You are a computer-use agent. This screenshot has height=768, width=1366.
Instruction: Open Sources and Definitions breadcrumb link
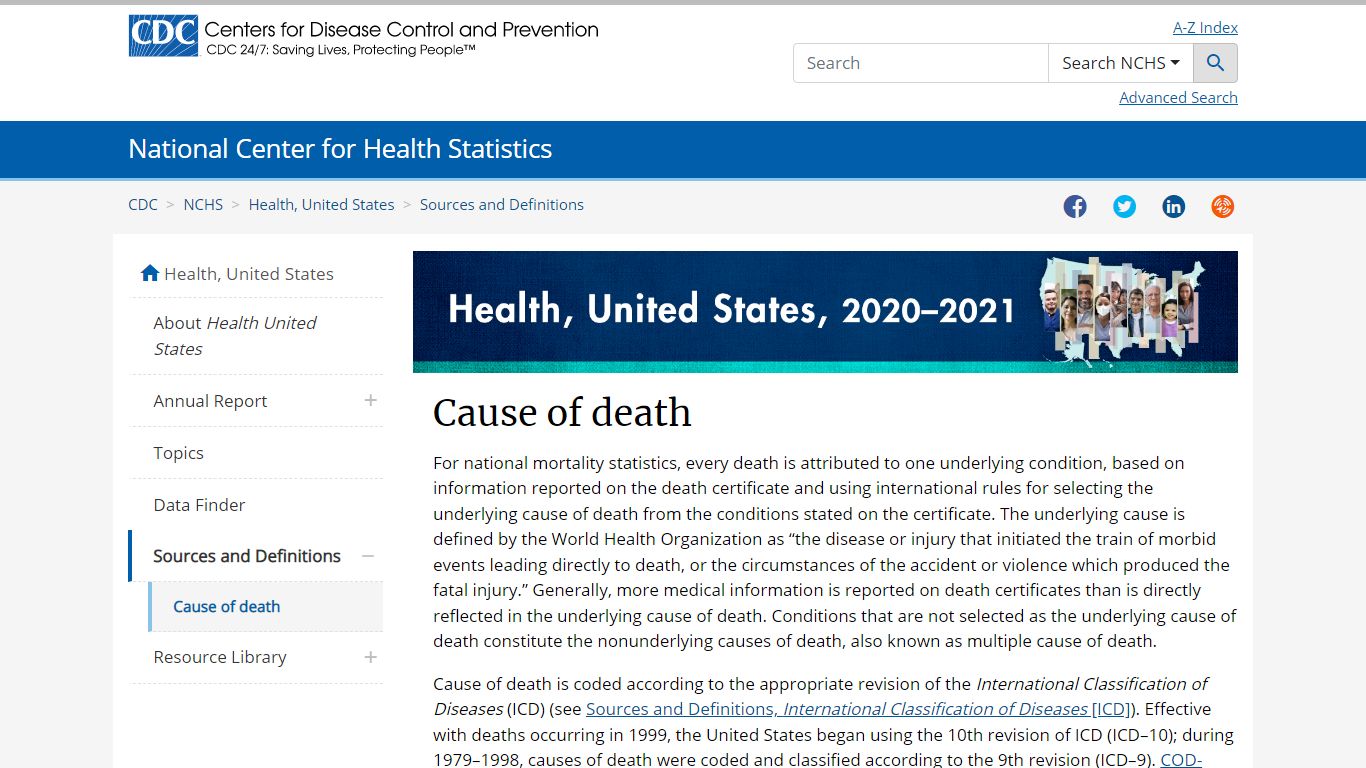click(502, 204)
